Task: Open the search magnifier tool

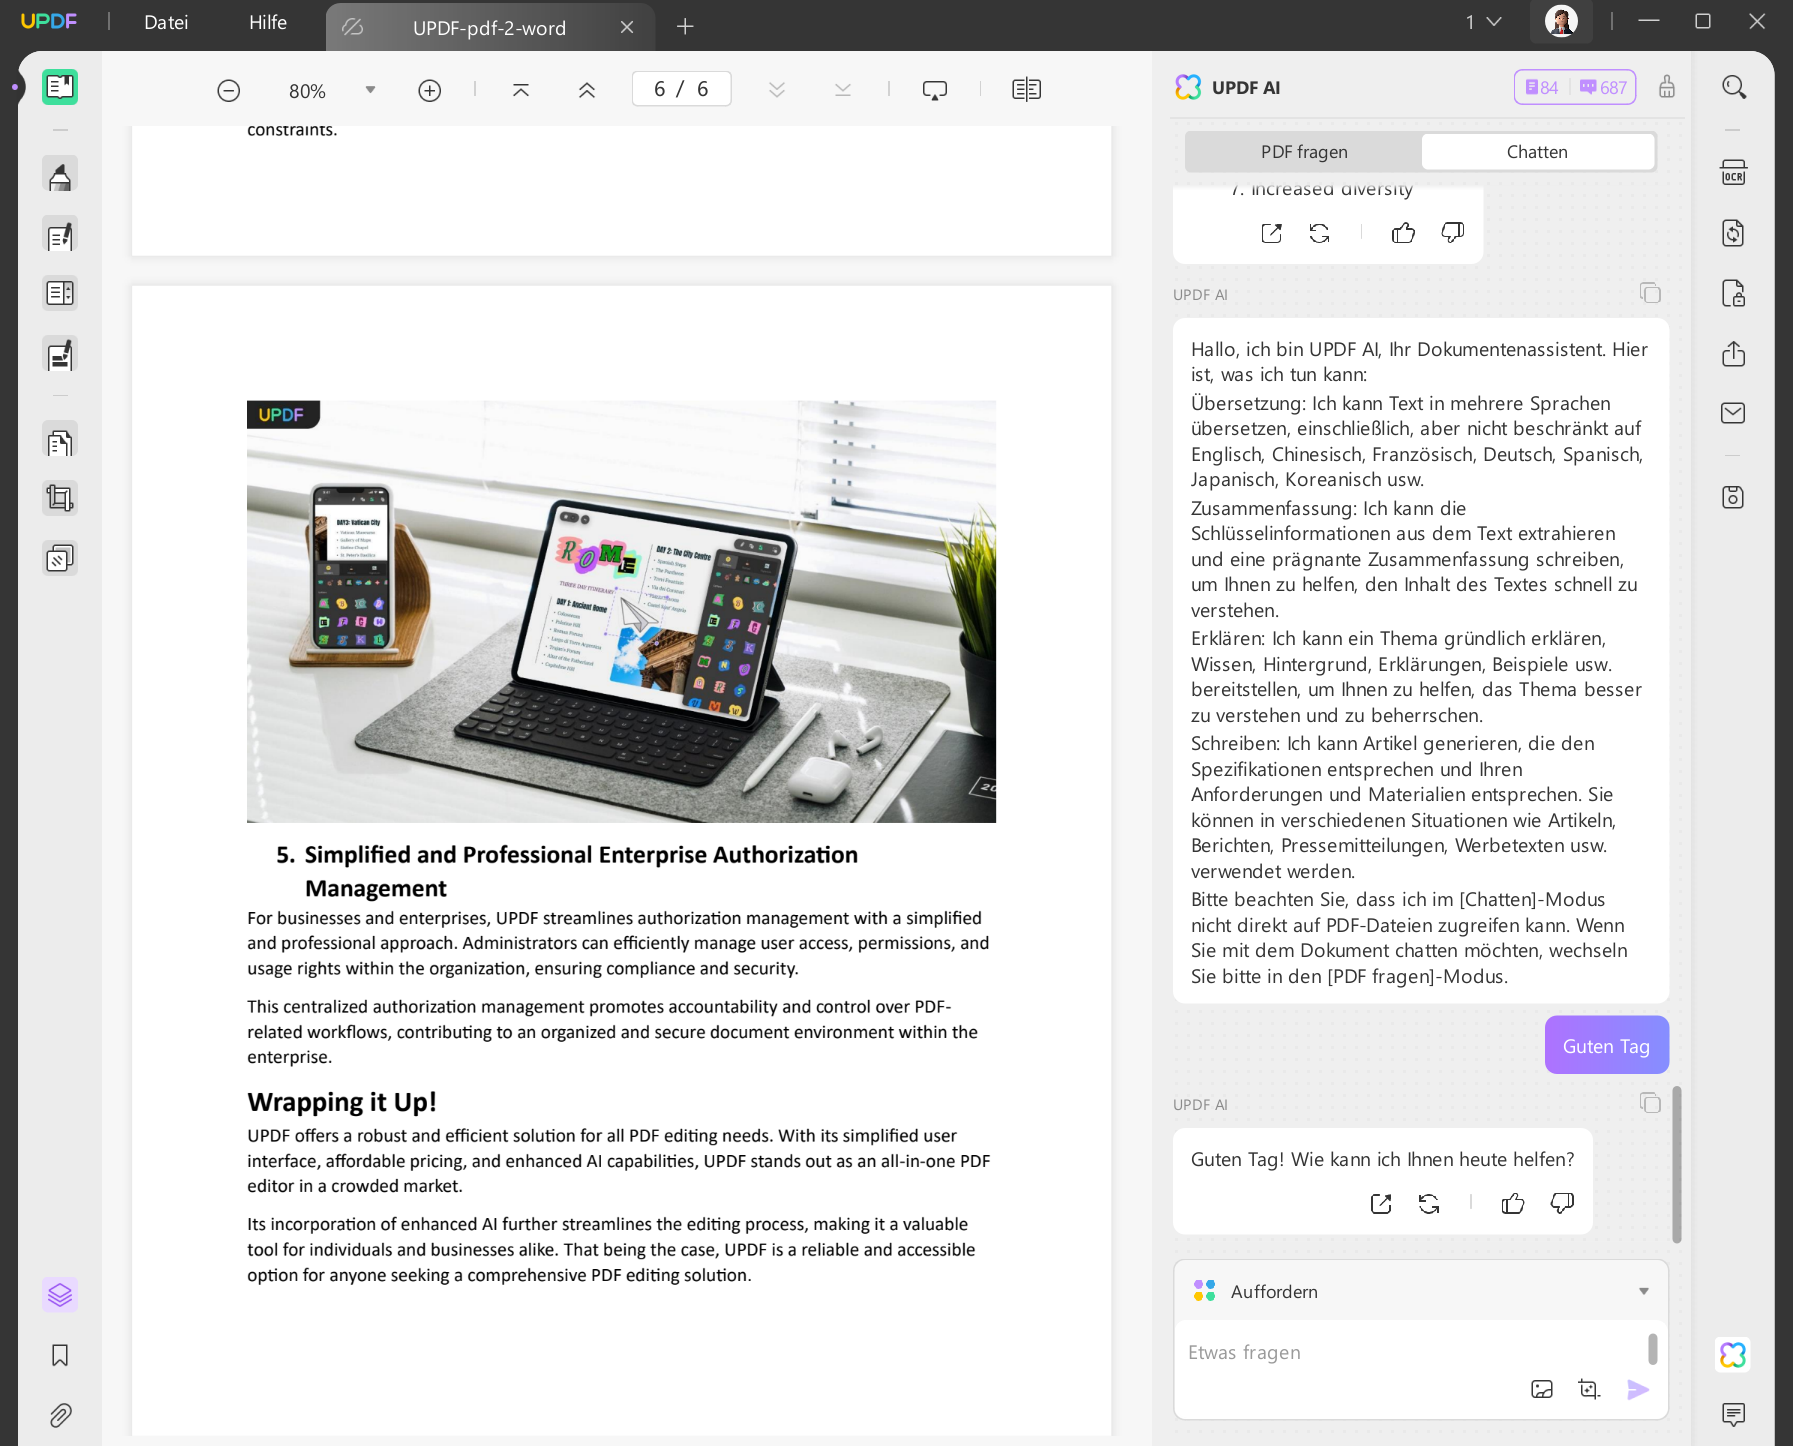Action: click(1734, 88)
